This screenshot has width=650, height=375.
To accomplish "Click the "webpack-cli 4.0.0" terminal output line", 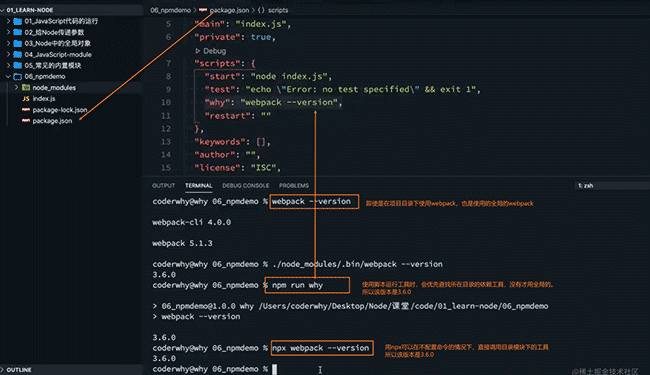I will point(192,223).
